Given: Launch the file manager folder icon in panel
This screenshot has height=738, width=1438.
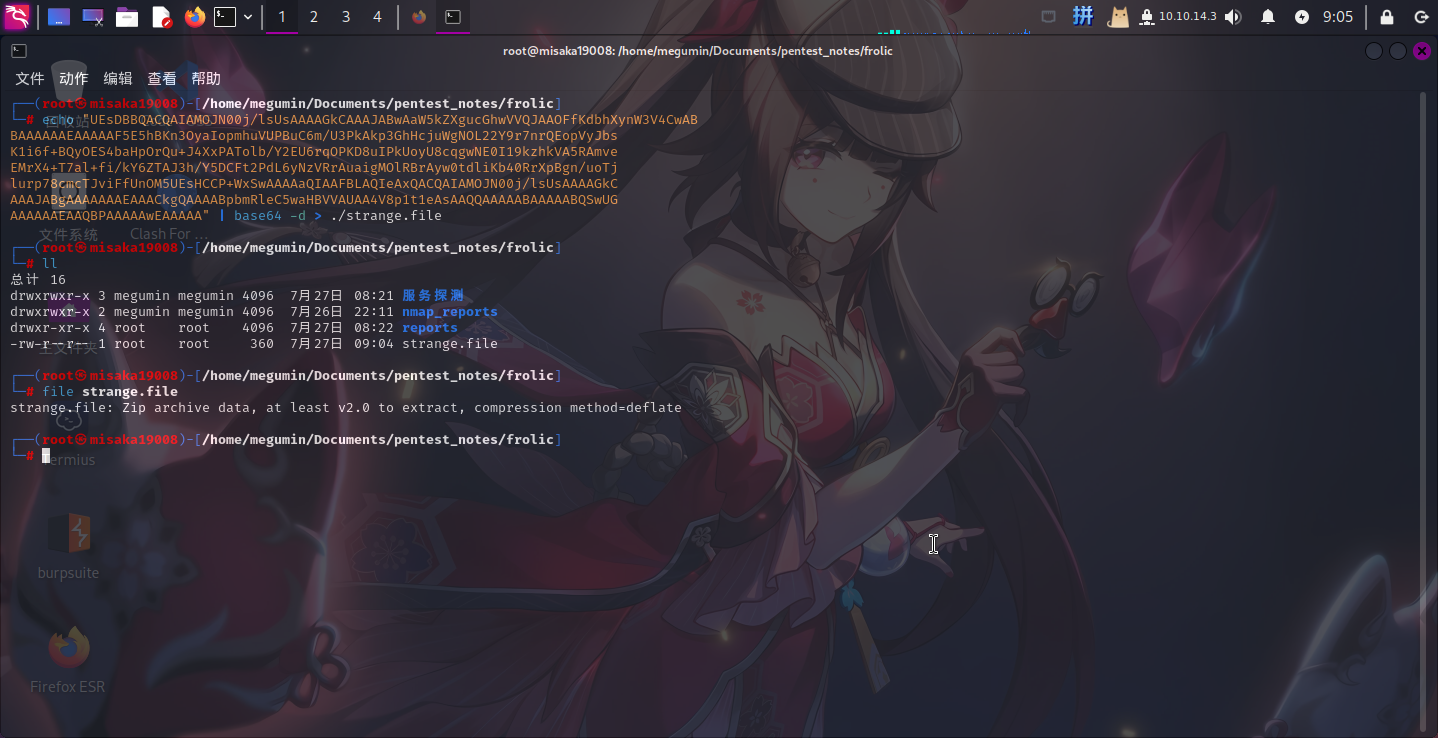Looking at the screenshot, I should pyautogui.click(x=127, y=17).
